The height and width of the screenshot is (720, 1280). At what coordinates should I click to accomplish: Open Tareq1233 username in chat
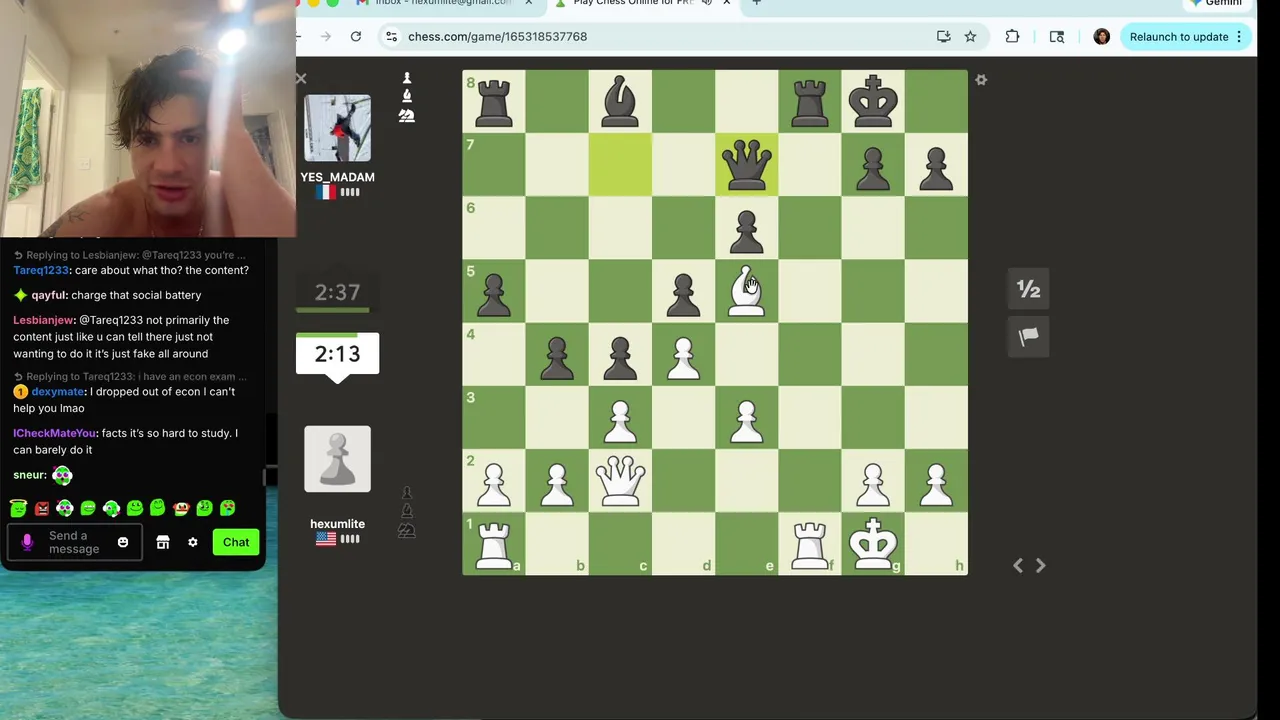coord(41,270)
